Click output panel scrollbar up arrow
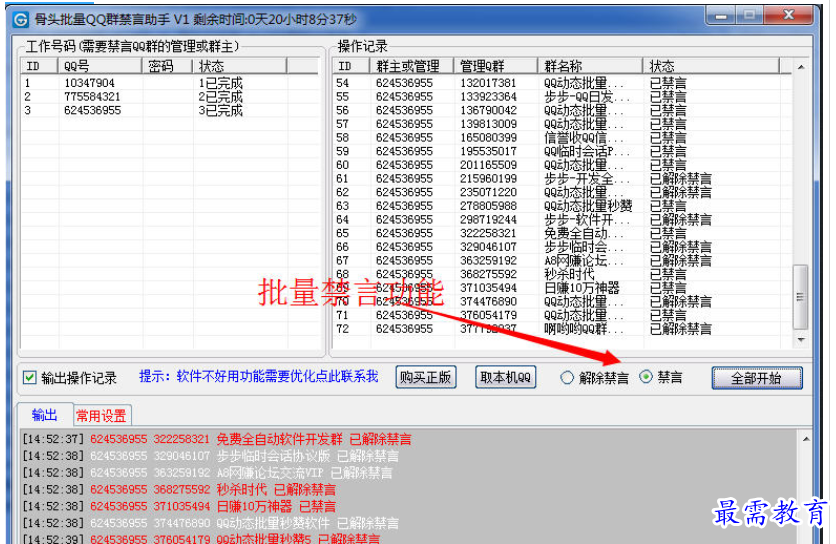This screenshot has height=544, width=836. (x=806, y=439)
